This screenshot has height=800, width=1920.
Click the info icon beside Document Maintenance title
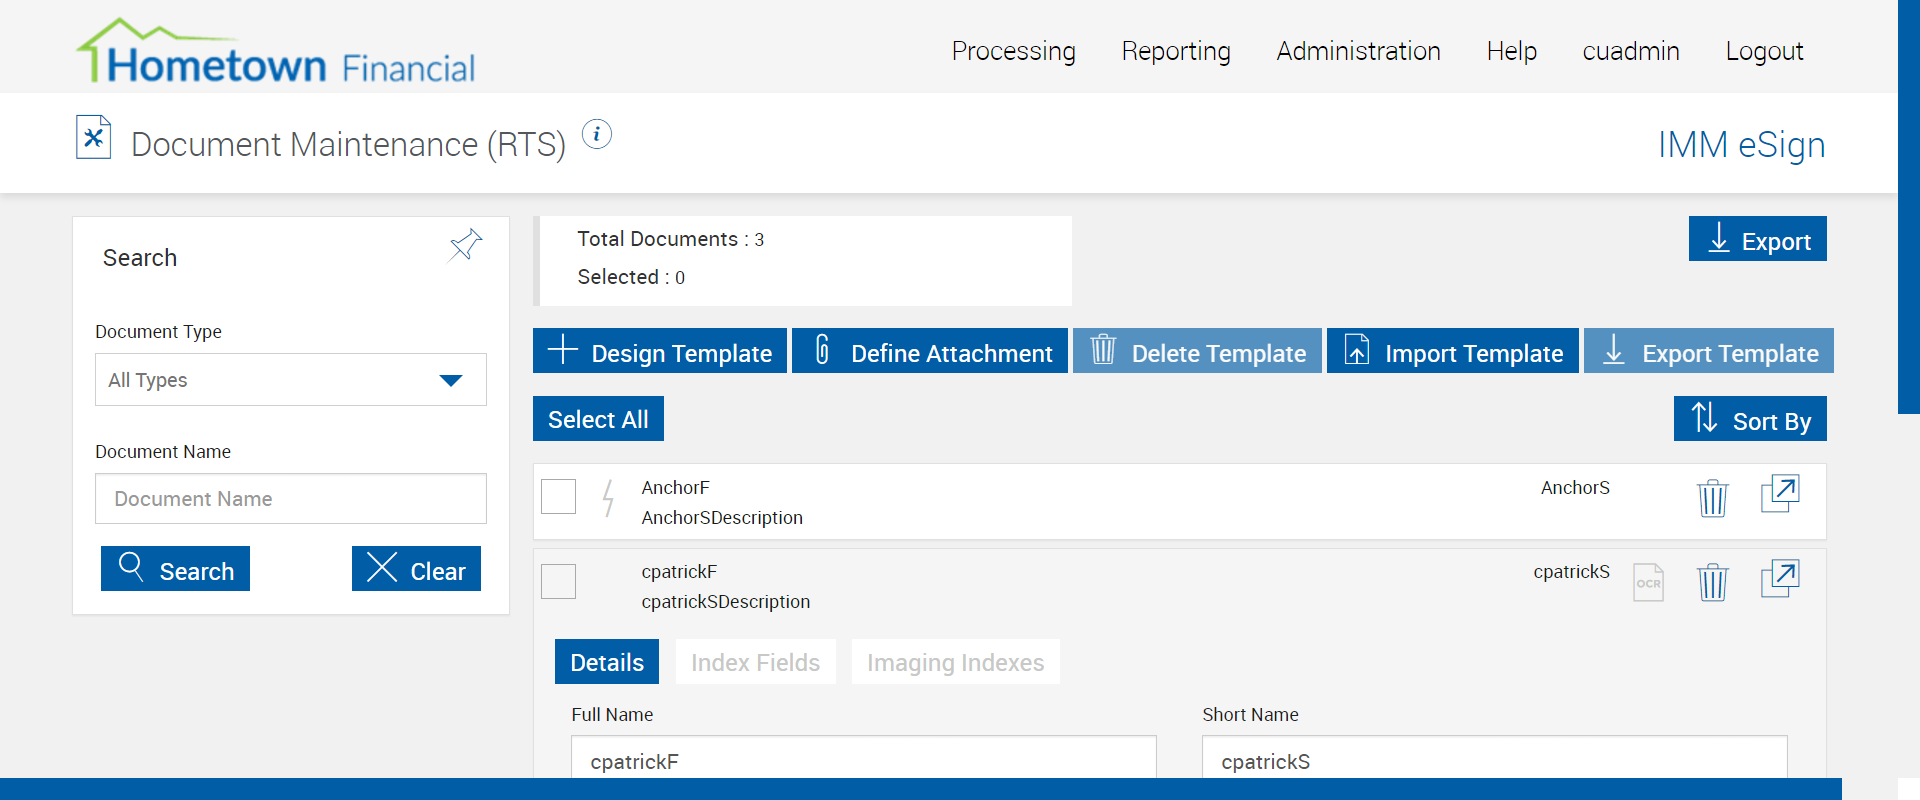click(596, 134)
